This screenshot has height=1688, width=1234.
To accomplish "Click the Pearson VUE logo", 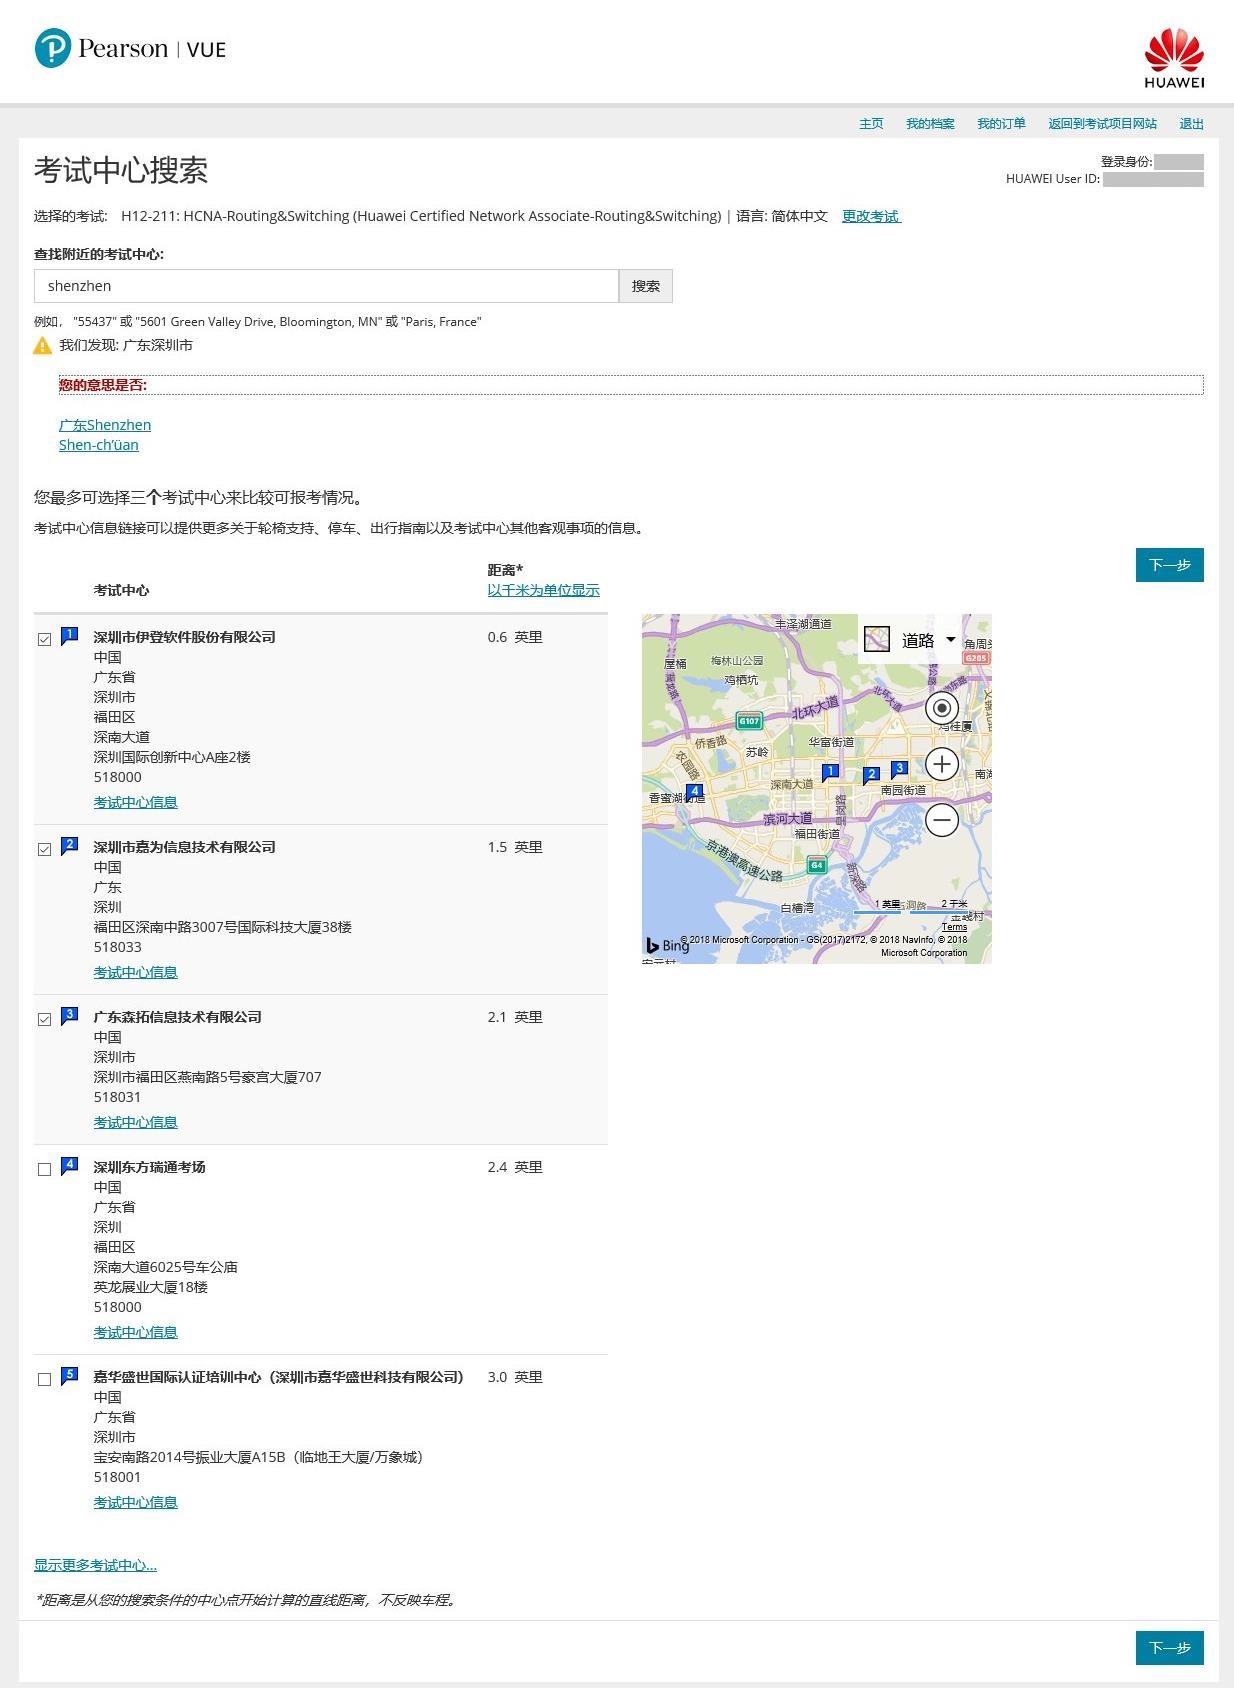I will point(130,49).
